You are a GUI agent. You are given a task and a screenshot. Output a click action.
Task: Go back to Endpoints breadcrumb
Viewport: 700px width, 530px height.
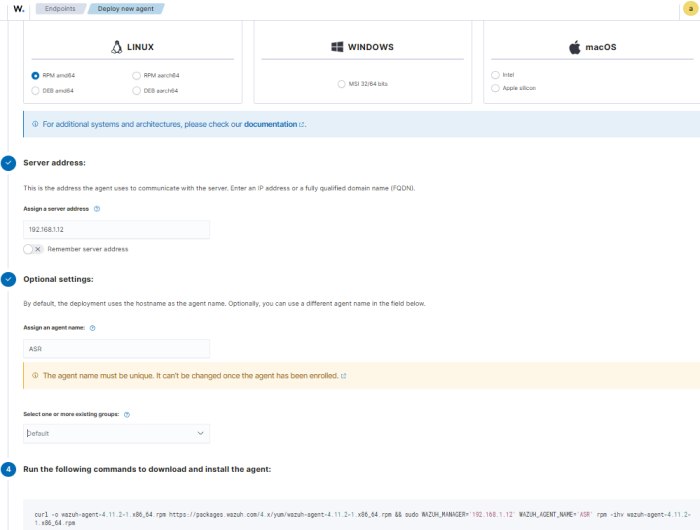point(60,8)
